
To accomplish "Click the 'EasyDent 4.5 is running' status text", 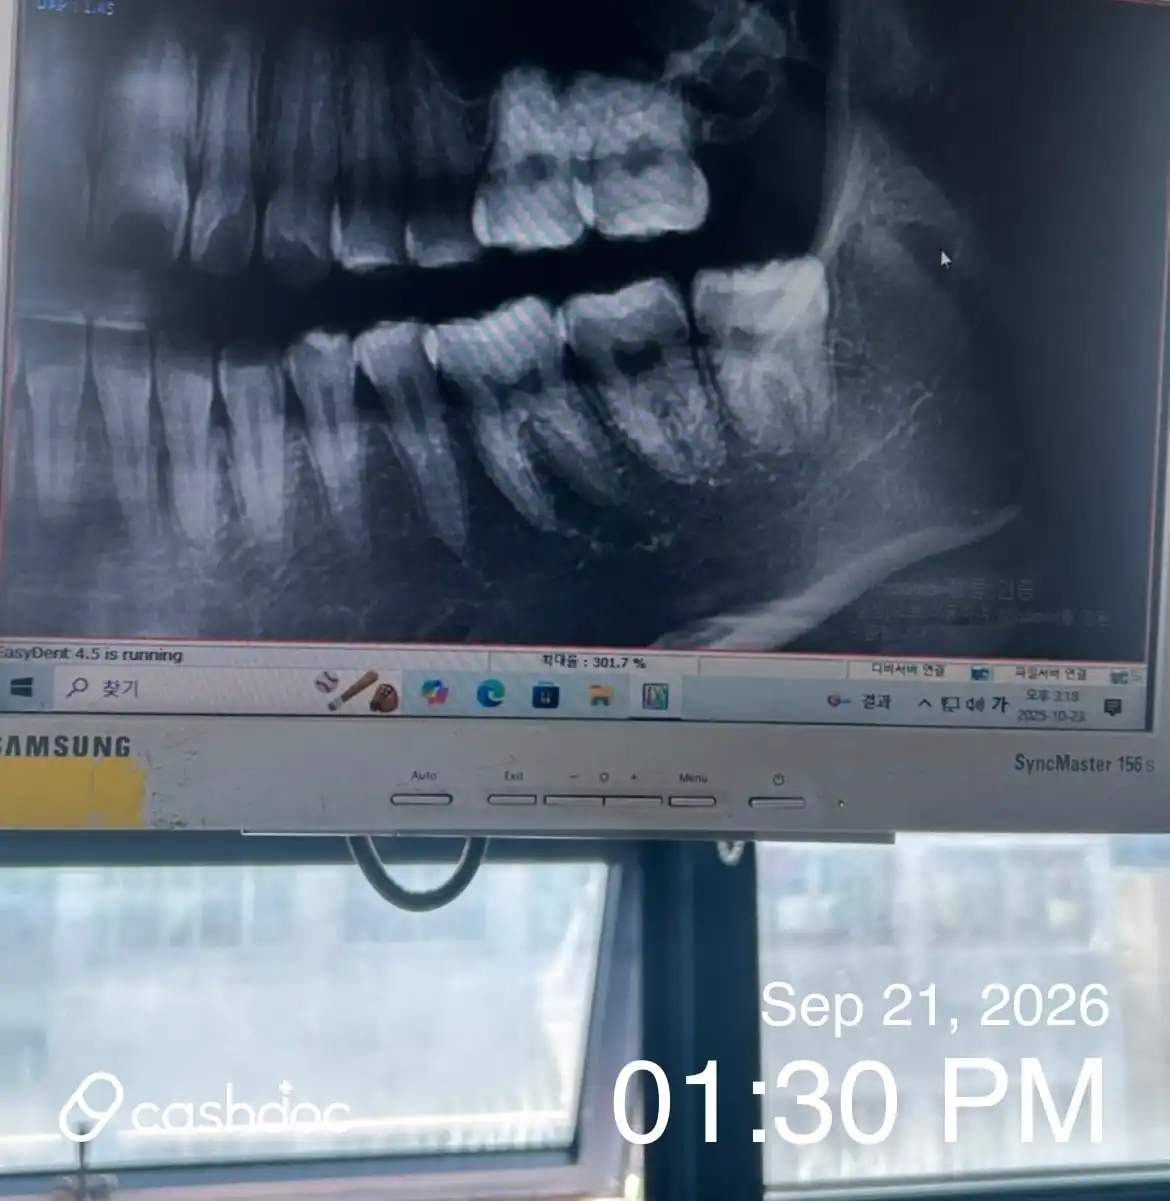I will (x=90, y=655).
